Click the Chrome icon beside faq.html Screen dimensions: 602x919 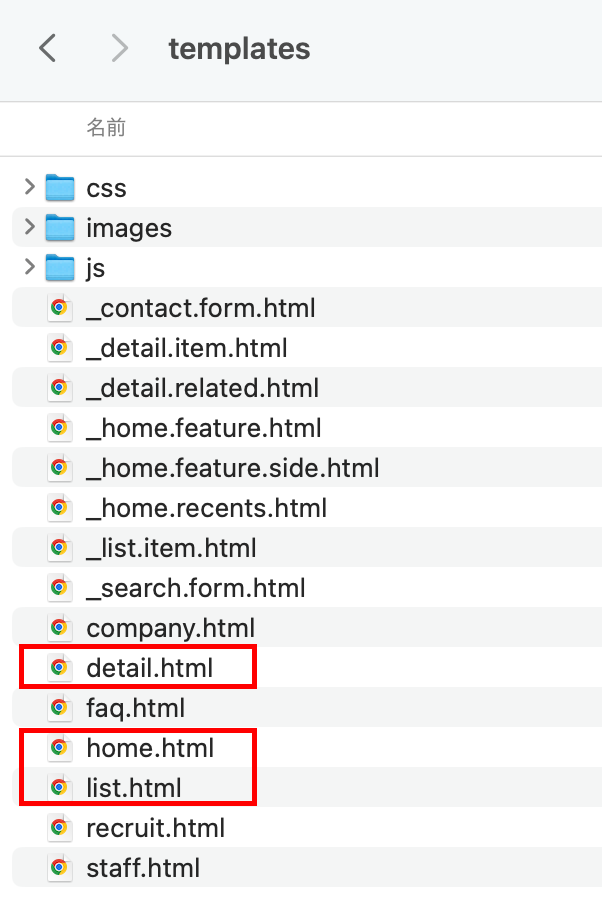point(59,708)
